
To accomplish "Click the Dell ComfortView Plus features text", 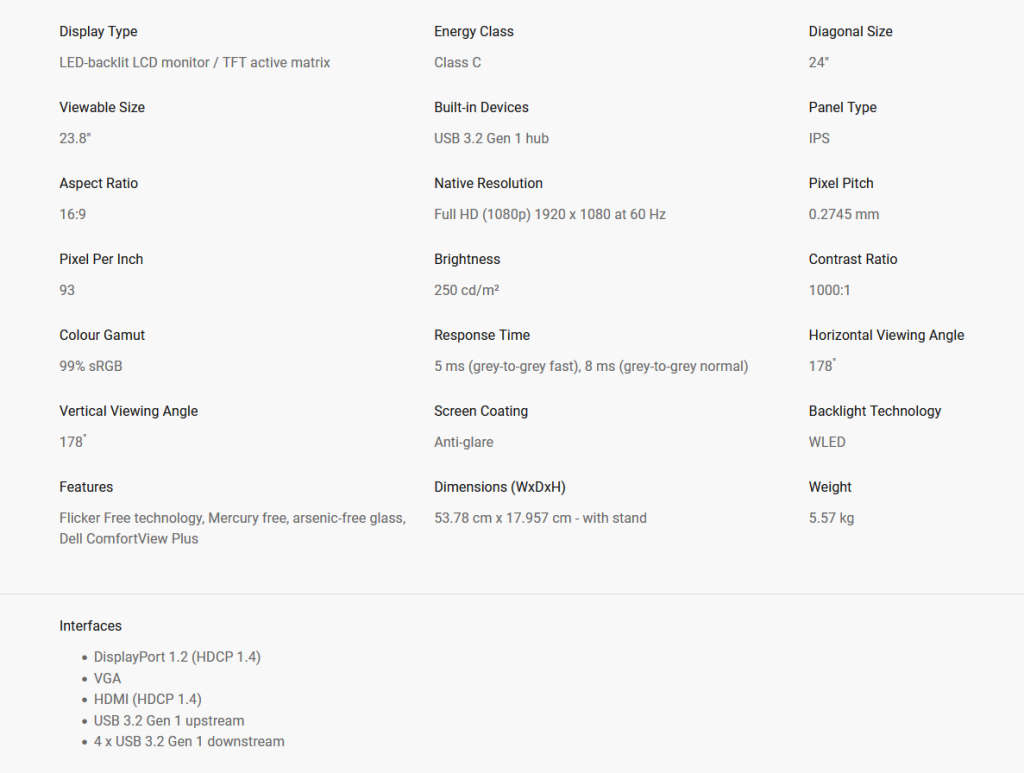I will (x=129, y=539).
